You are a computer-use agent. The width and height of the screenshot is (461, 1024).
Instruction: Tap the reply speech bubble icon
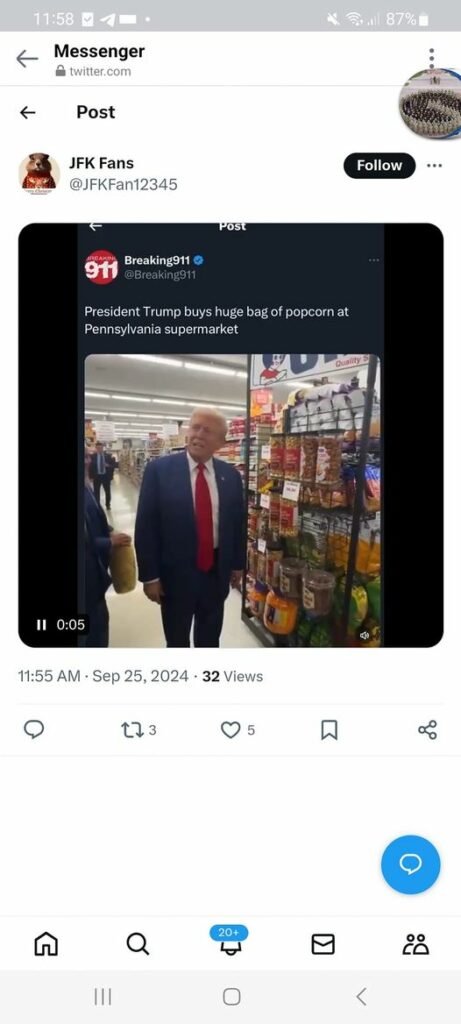pos(34,729)
